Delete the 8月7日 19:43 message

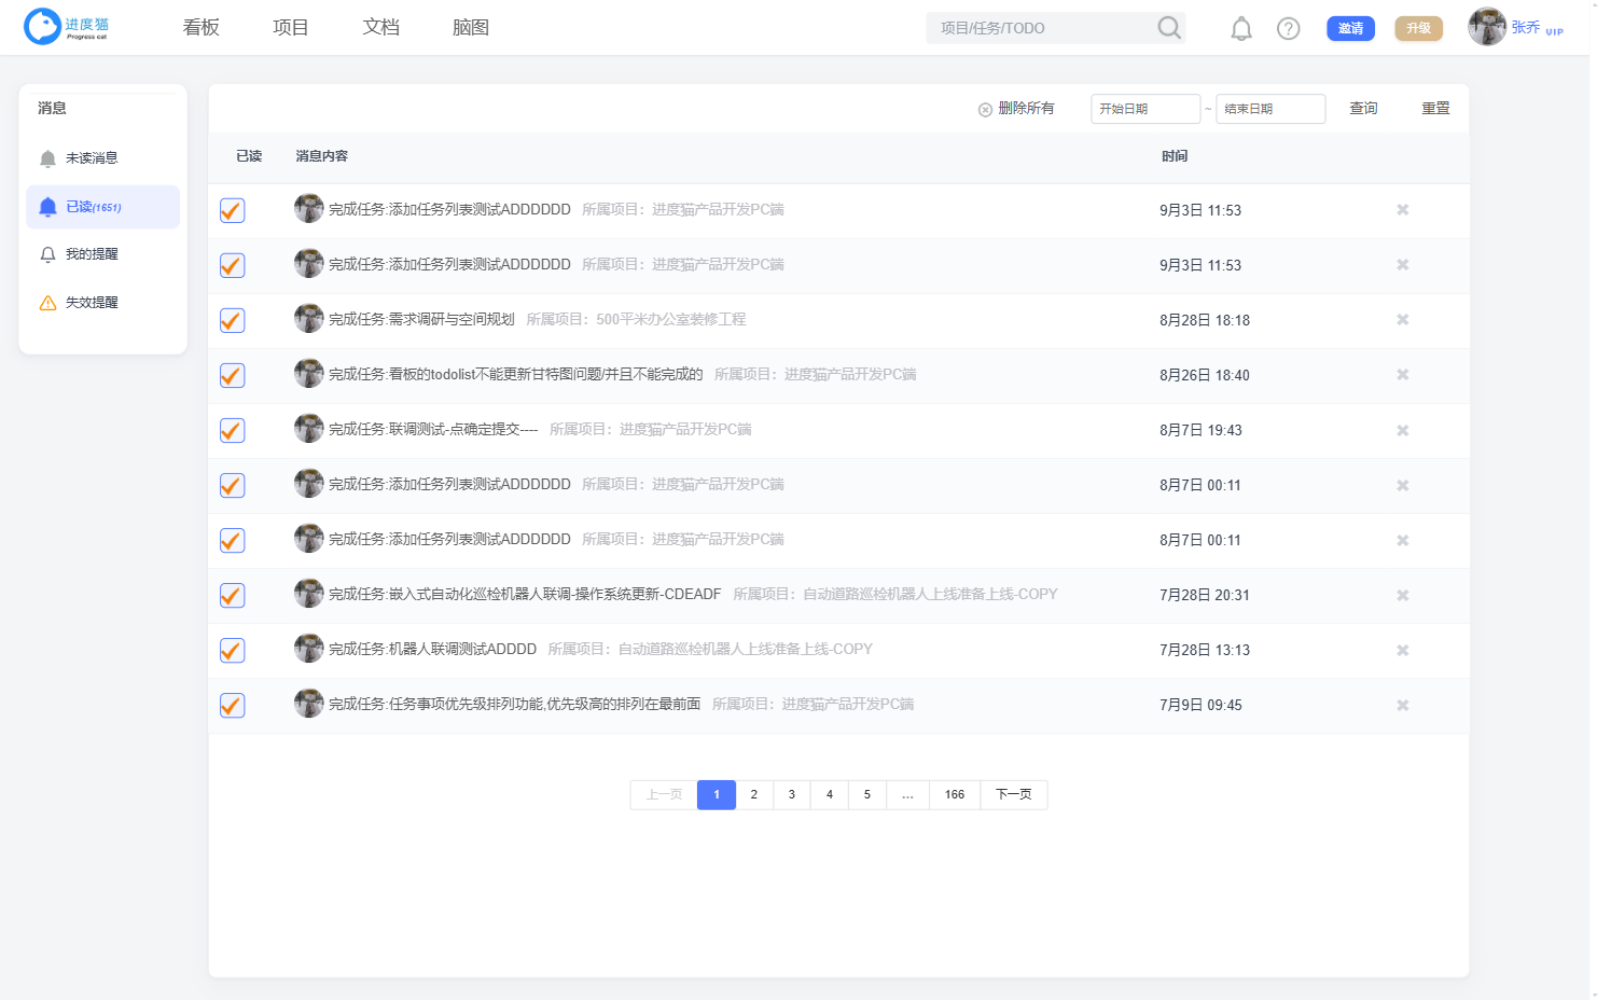[x=1403, y=430]
